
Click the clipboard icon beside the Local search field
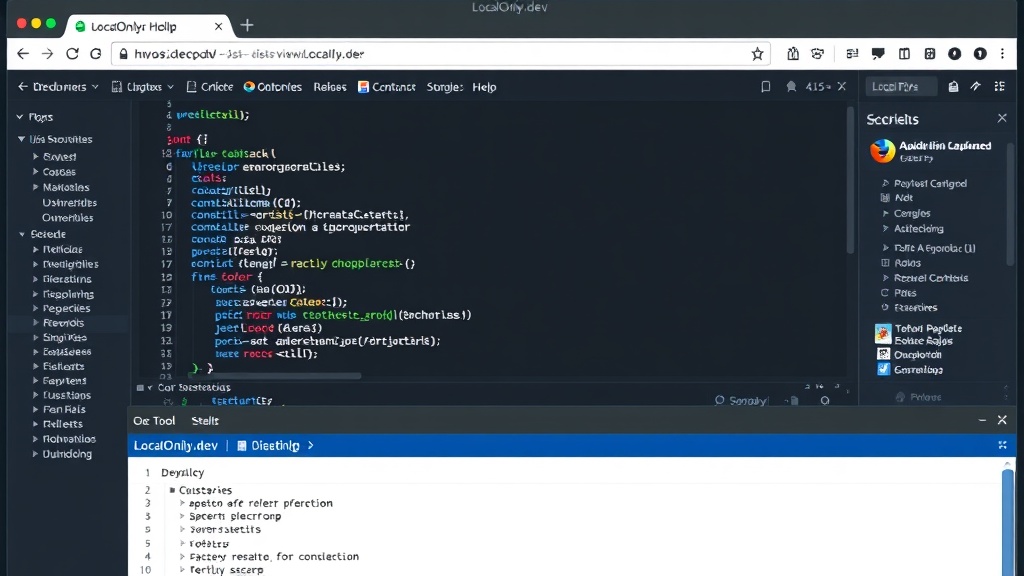[x=953, y=87]
